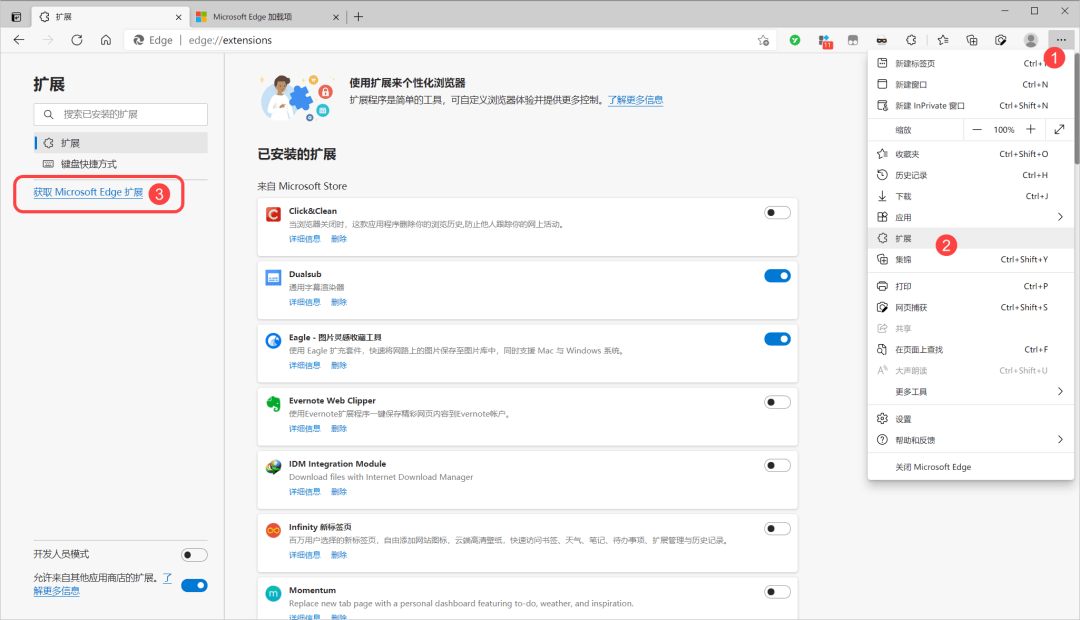The image size is (1080, 620).
Task: Enable the IDM Integration Module toggle
Action: pyautogui.click(x=777, y=466)
